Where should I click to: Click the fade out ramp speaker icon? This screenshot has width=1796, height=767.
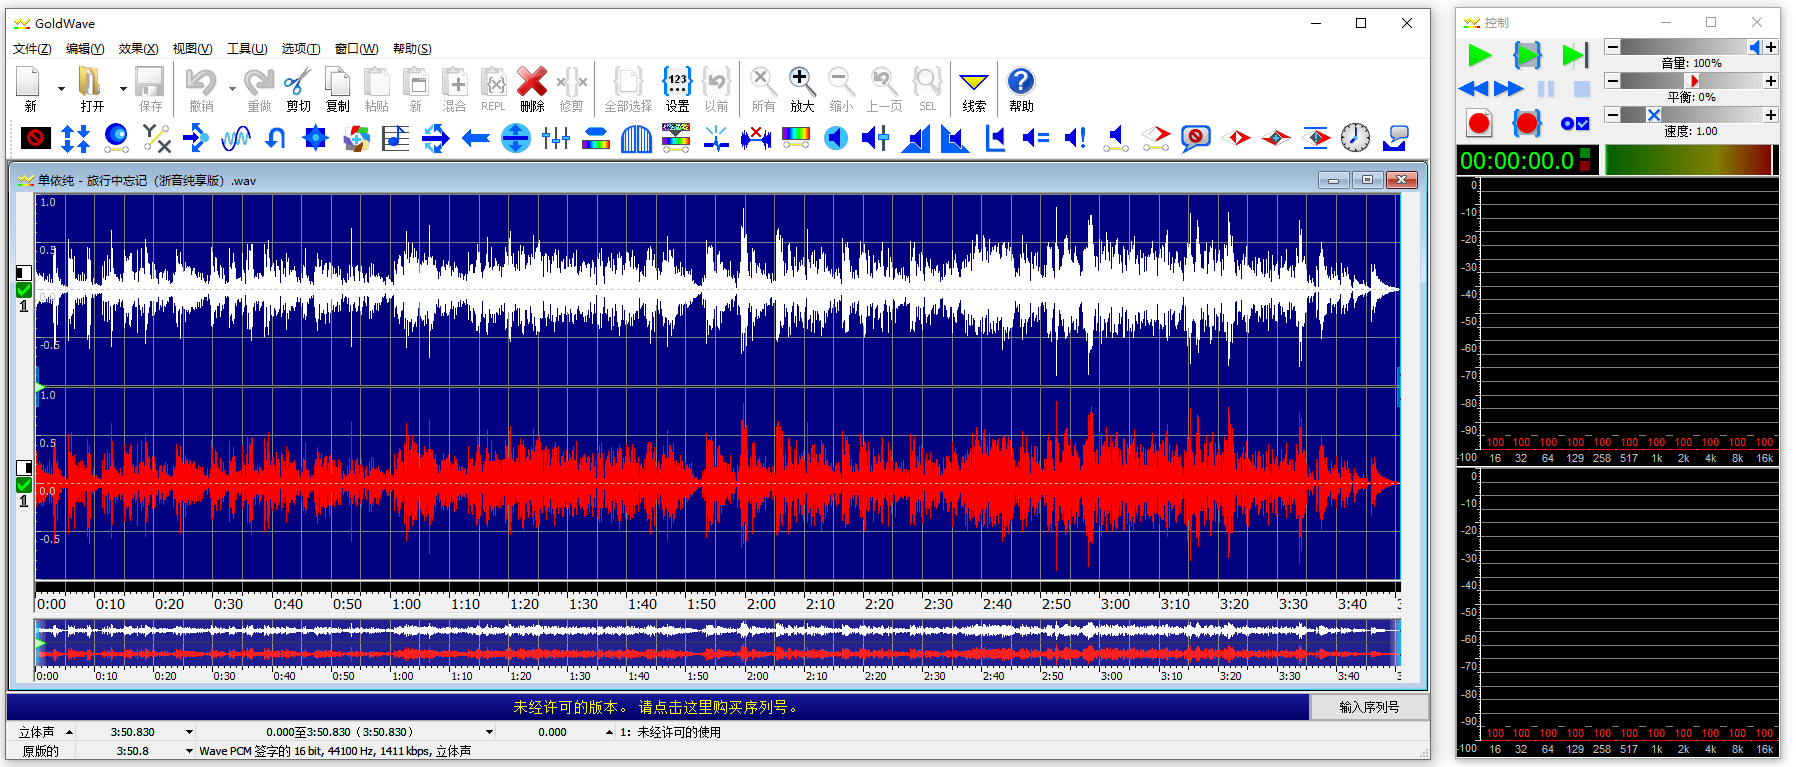tap(955, 138)
